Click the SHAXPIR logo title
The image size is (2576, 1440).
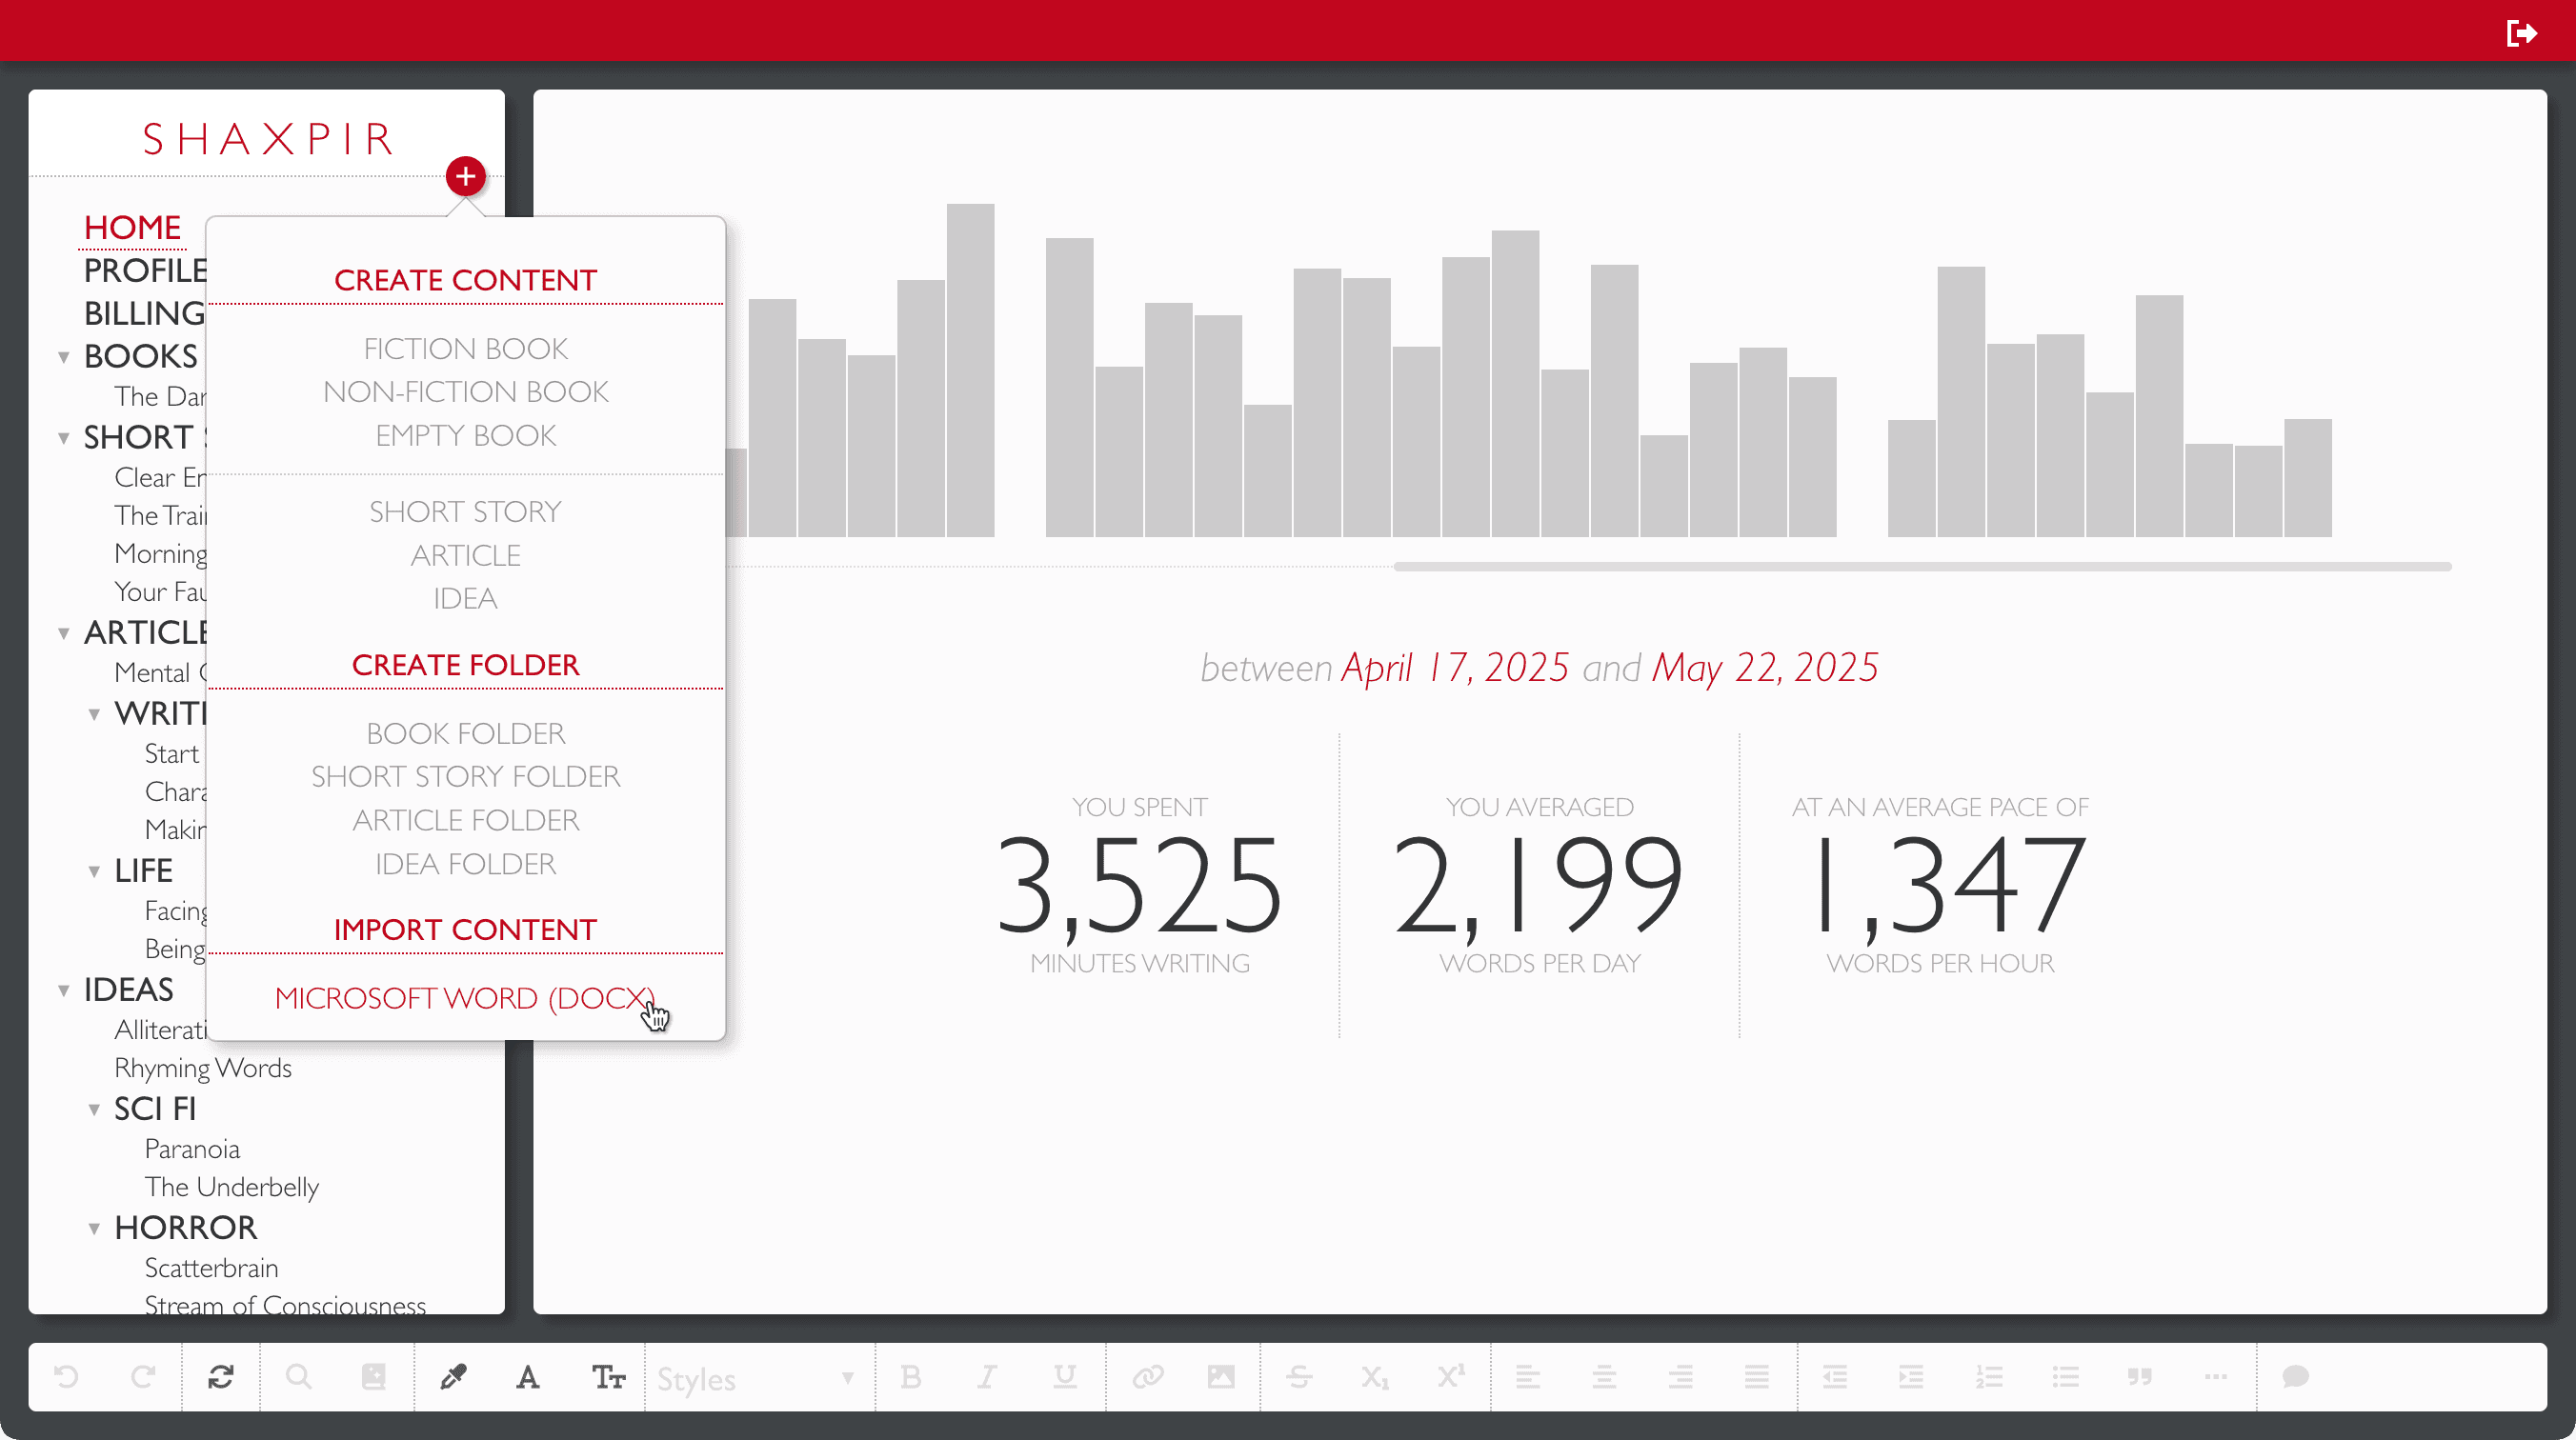268,139
